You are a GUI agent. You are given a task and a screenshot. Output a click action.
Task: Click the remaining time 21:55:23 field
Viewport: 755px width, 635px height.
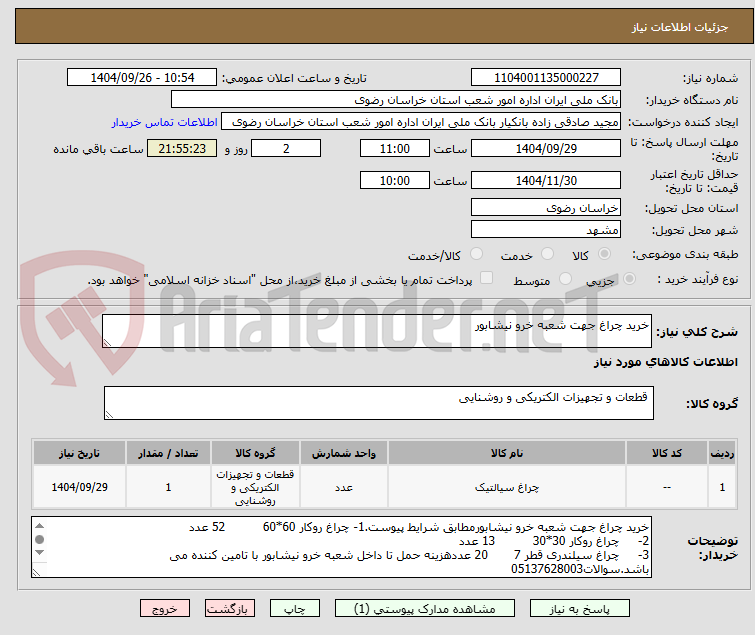[182, 148]
